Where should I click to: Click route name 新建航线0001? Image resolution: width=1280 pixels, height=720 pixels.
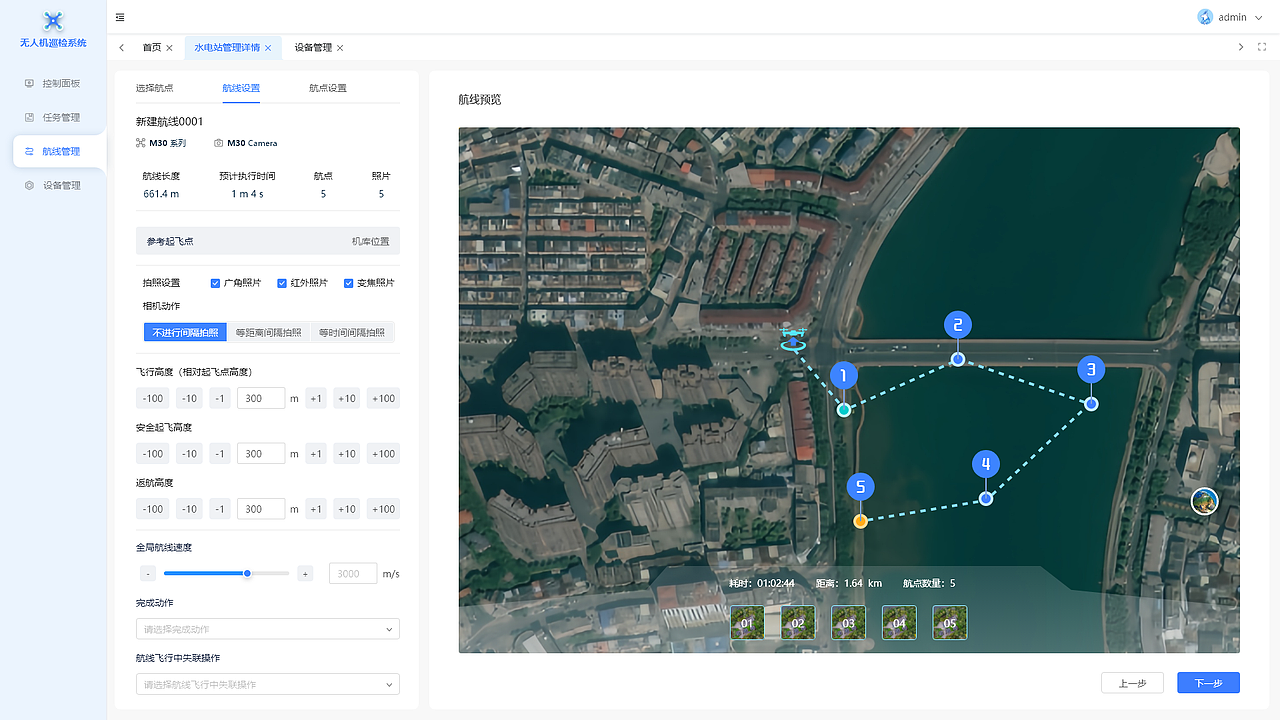pyautogui.click(x=170, y=122)
